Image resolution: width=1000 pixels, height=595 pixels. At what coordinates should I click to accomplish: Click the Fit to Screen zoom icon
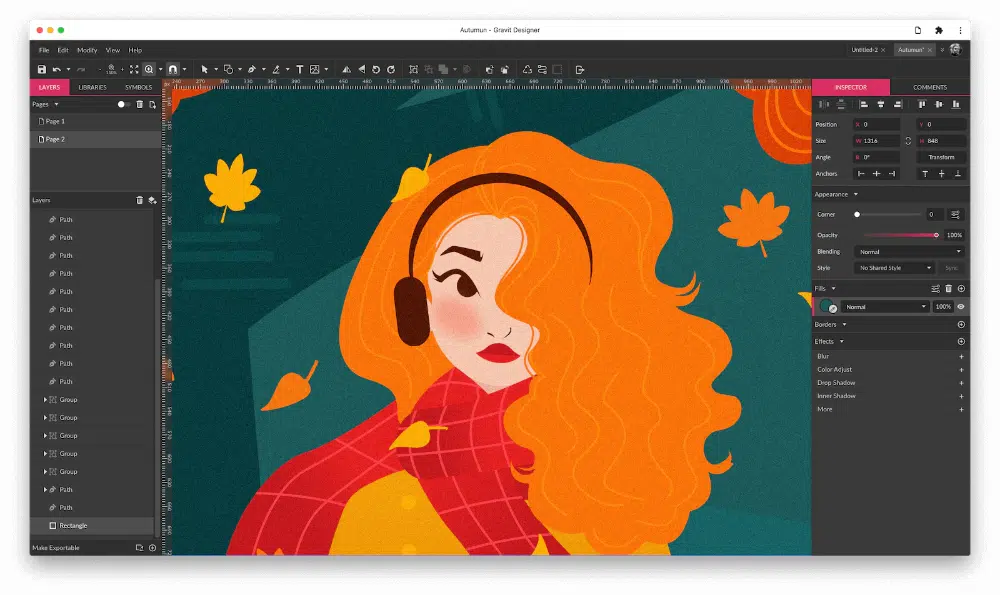[134, 69]
